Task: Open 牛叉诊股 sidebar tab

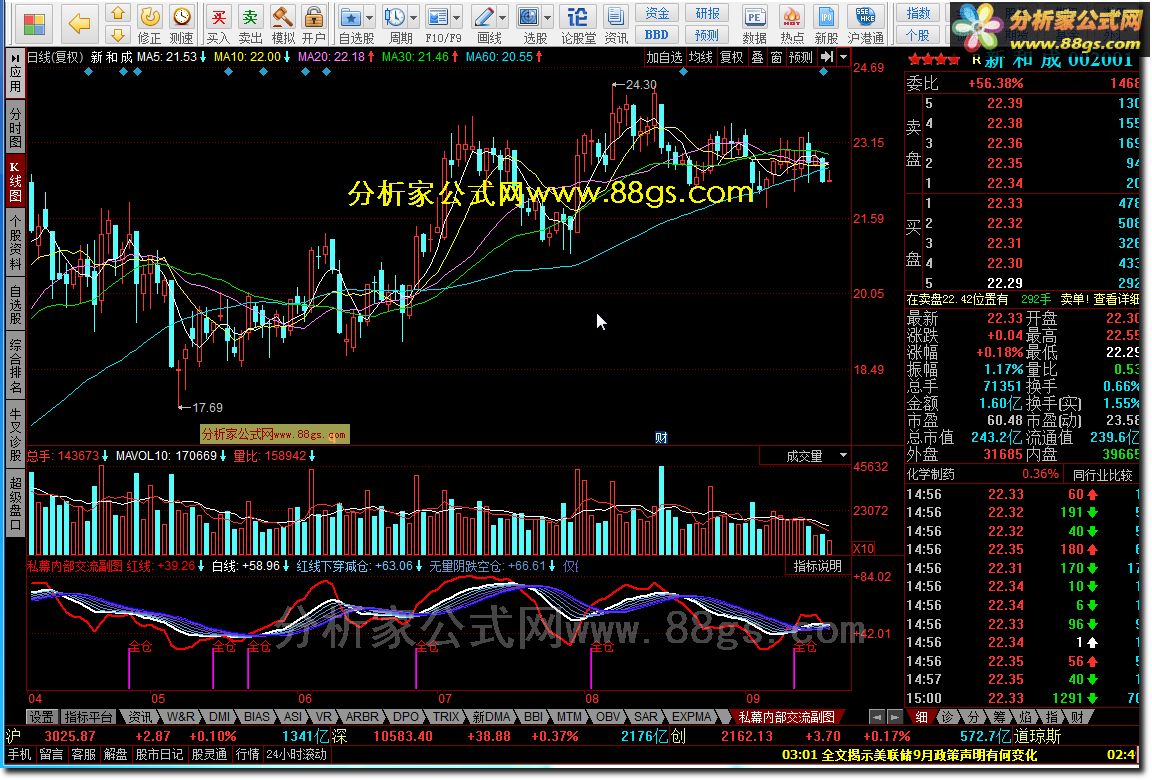Action: click(x=15, y=435)
